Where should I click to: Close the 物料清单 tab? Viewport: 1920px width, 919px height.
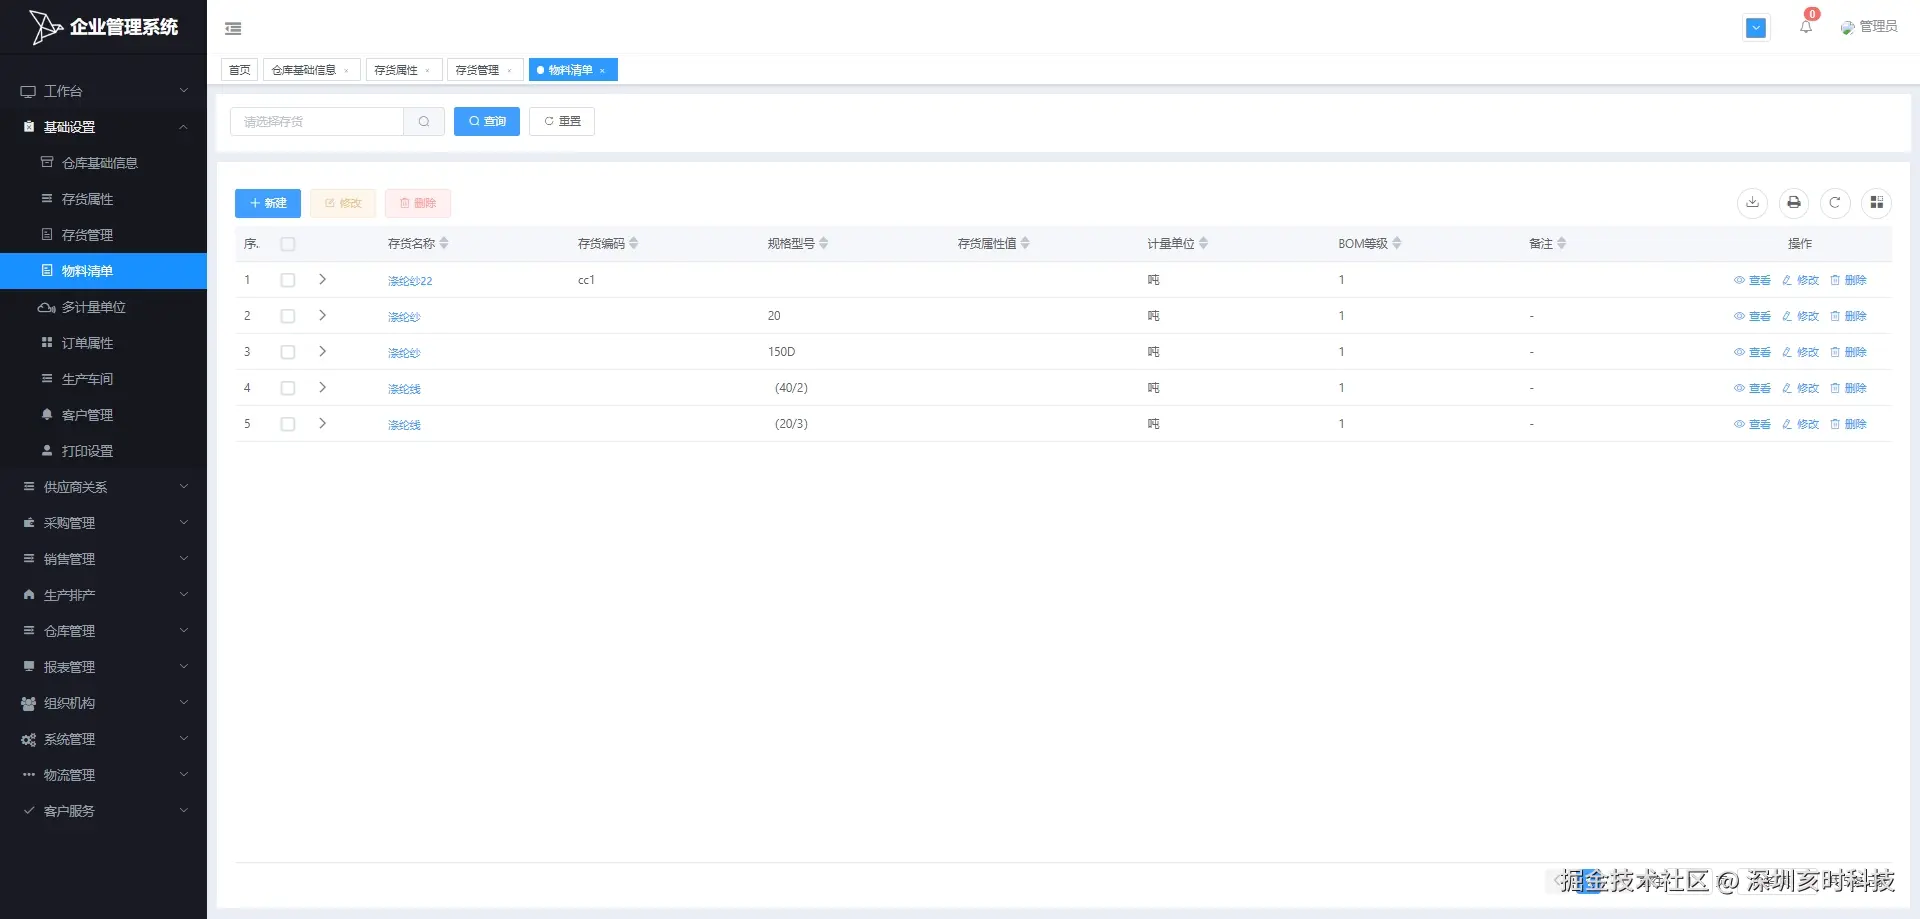(602, 71)
